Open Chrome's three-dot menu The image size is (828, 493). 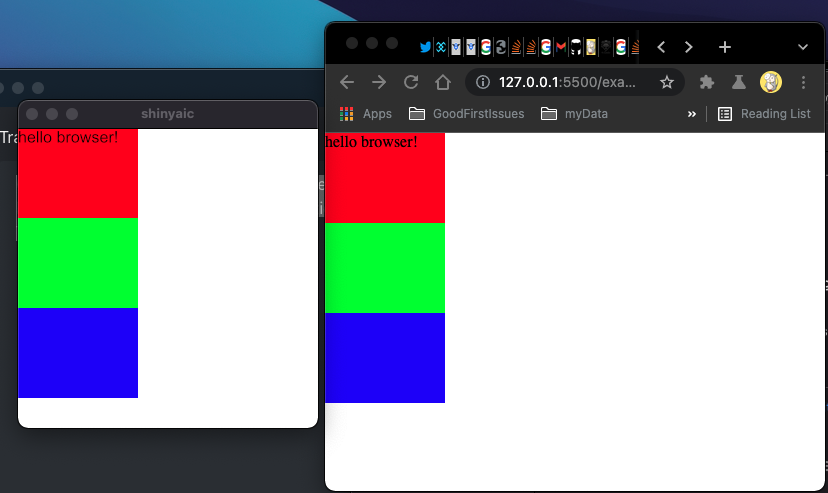click(x=803, y=82)
